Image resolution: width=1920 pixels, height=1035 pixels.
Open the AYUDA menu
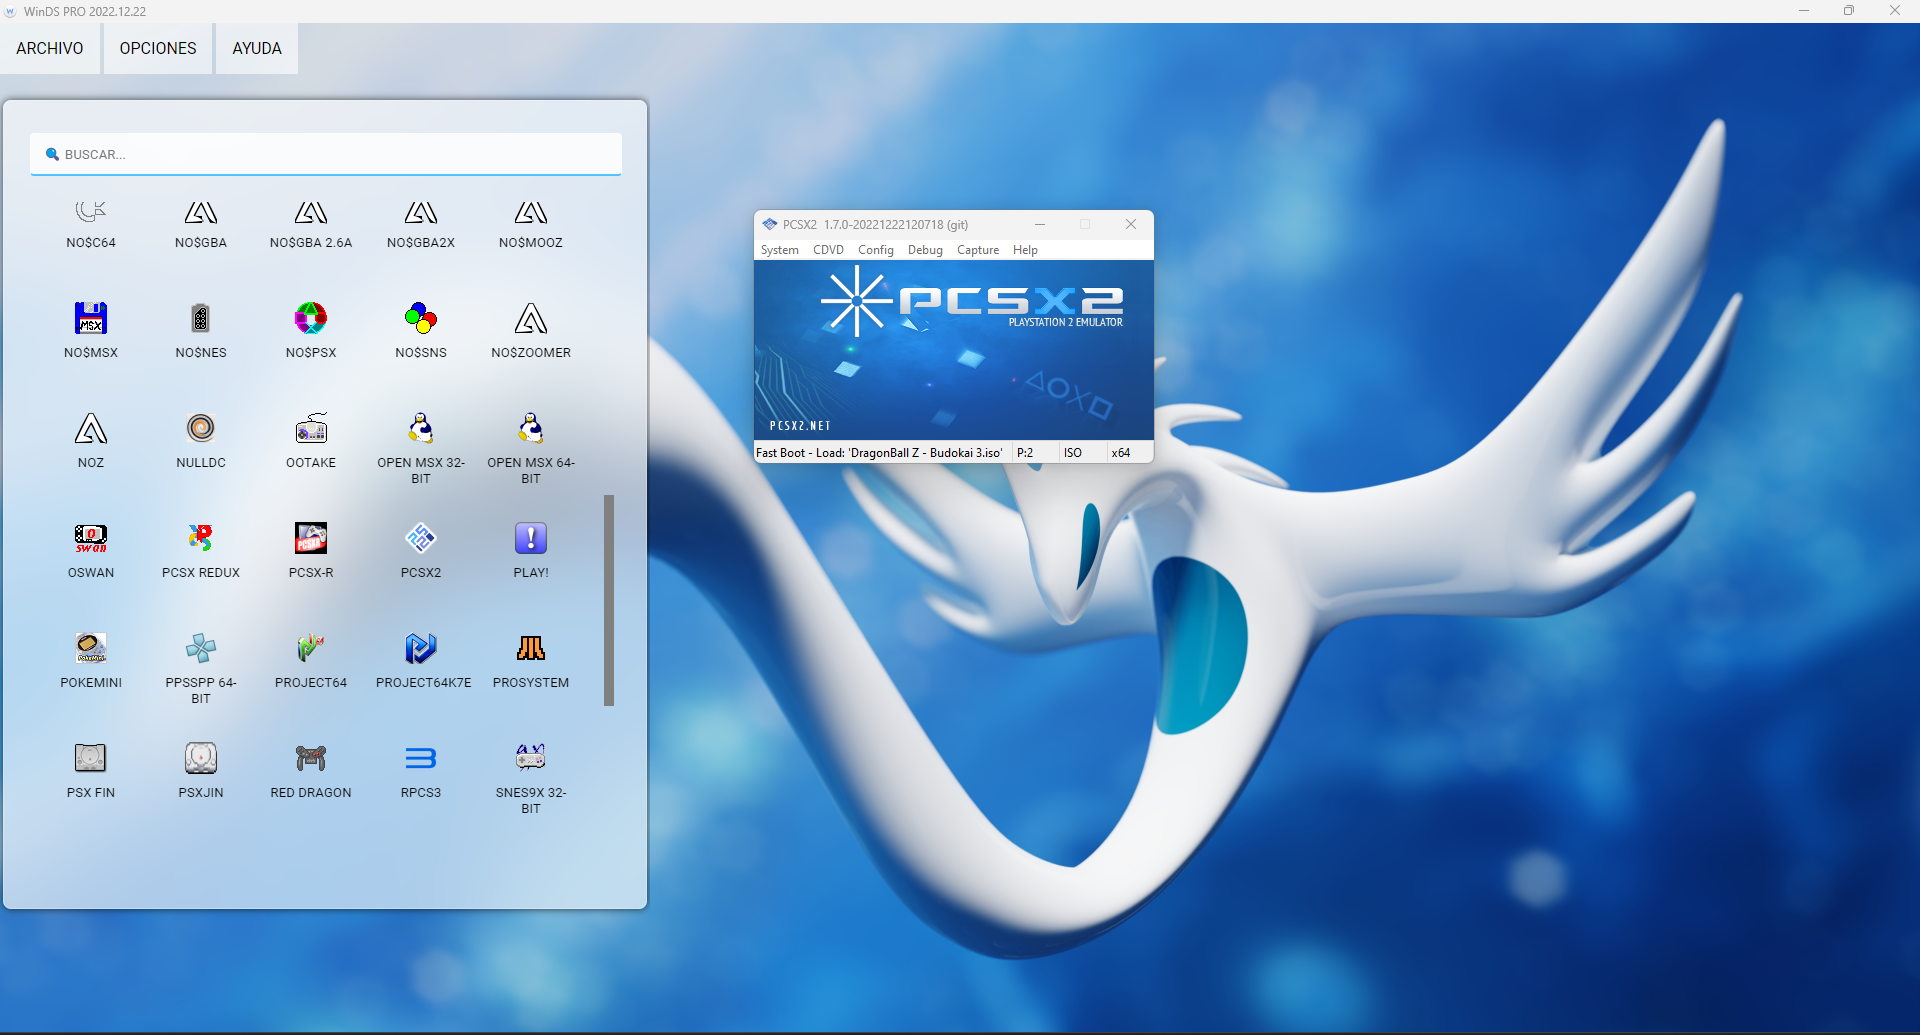(x=257, y=48)
